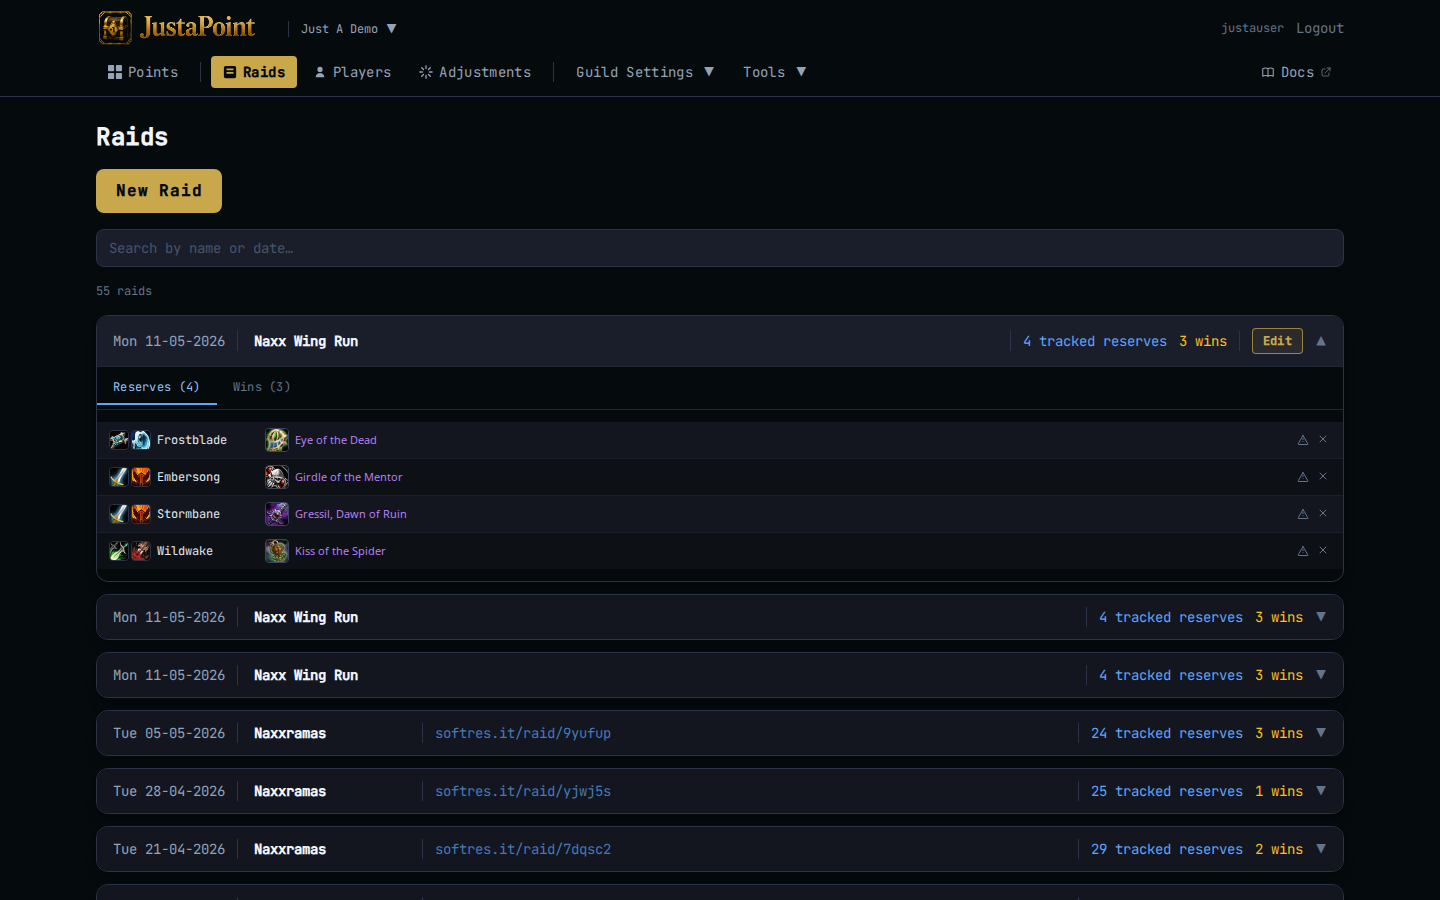
Task: Expand the Naxxramas raid dated 05-05-2026
Action: [1321, 733]
